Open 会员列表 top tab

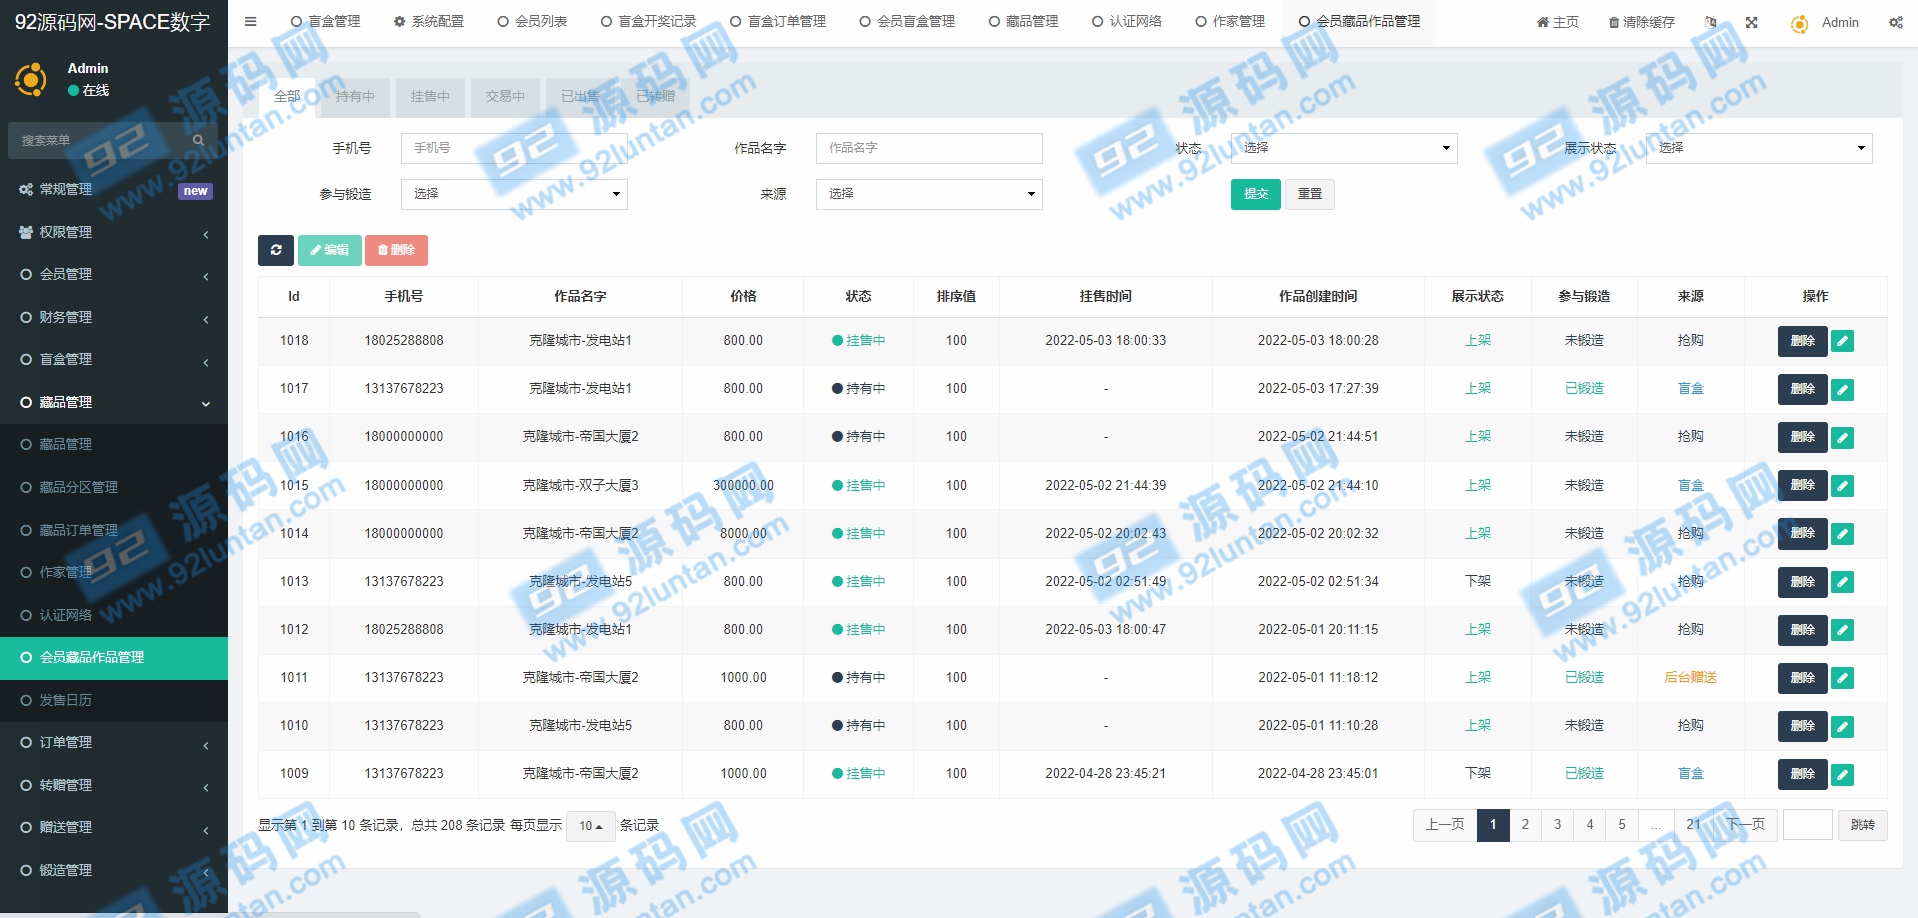pyautogui.click(x=532, y=21)
